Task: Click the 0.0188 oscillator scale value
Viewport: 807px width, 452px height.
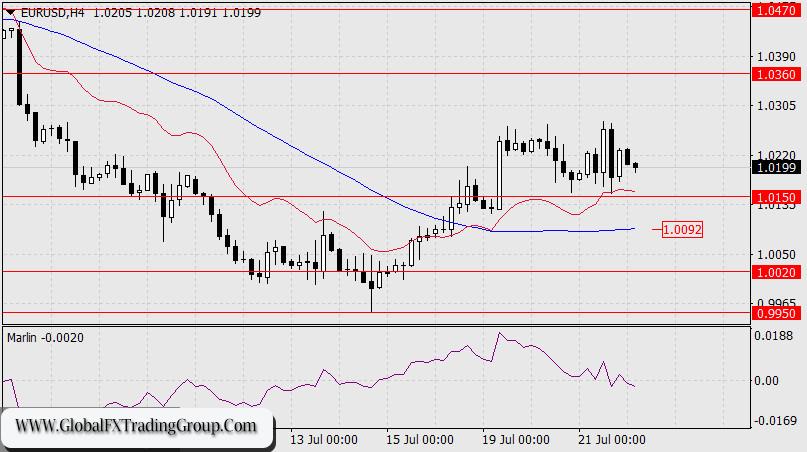Action: tap(774, 336)
